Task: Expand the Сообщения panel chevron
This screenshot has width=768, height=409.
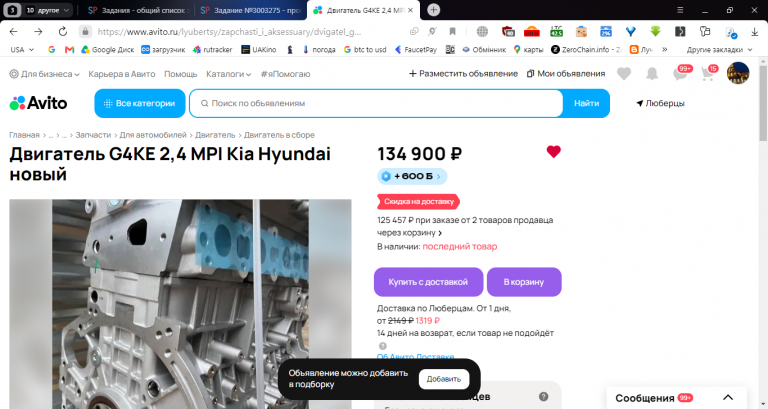Action: click(728, 398)
